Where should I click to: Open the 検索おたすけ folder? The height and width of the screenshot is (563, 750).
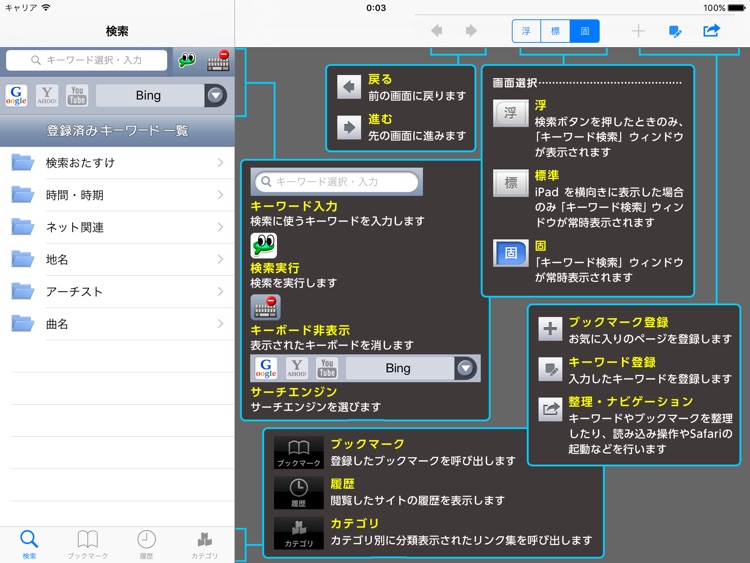[x=117, y=163]
